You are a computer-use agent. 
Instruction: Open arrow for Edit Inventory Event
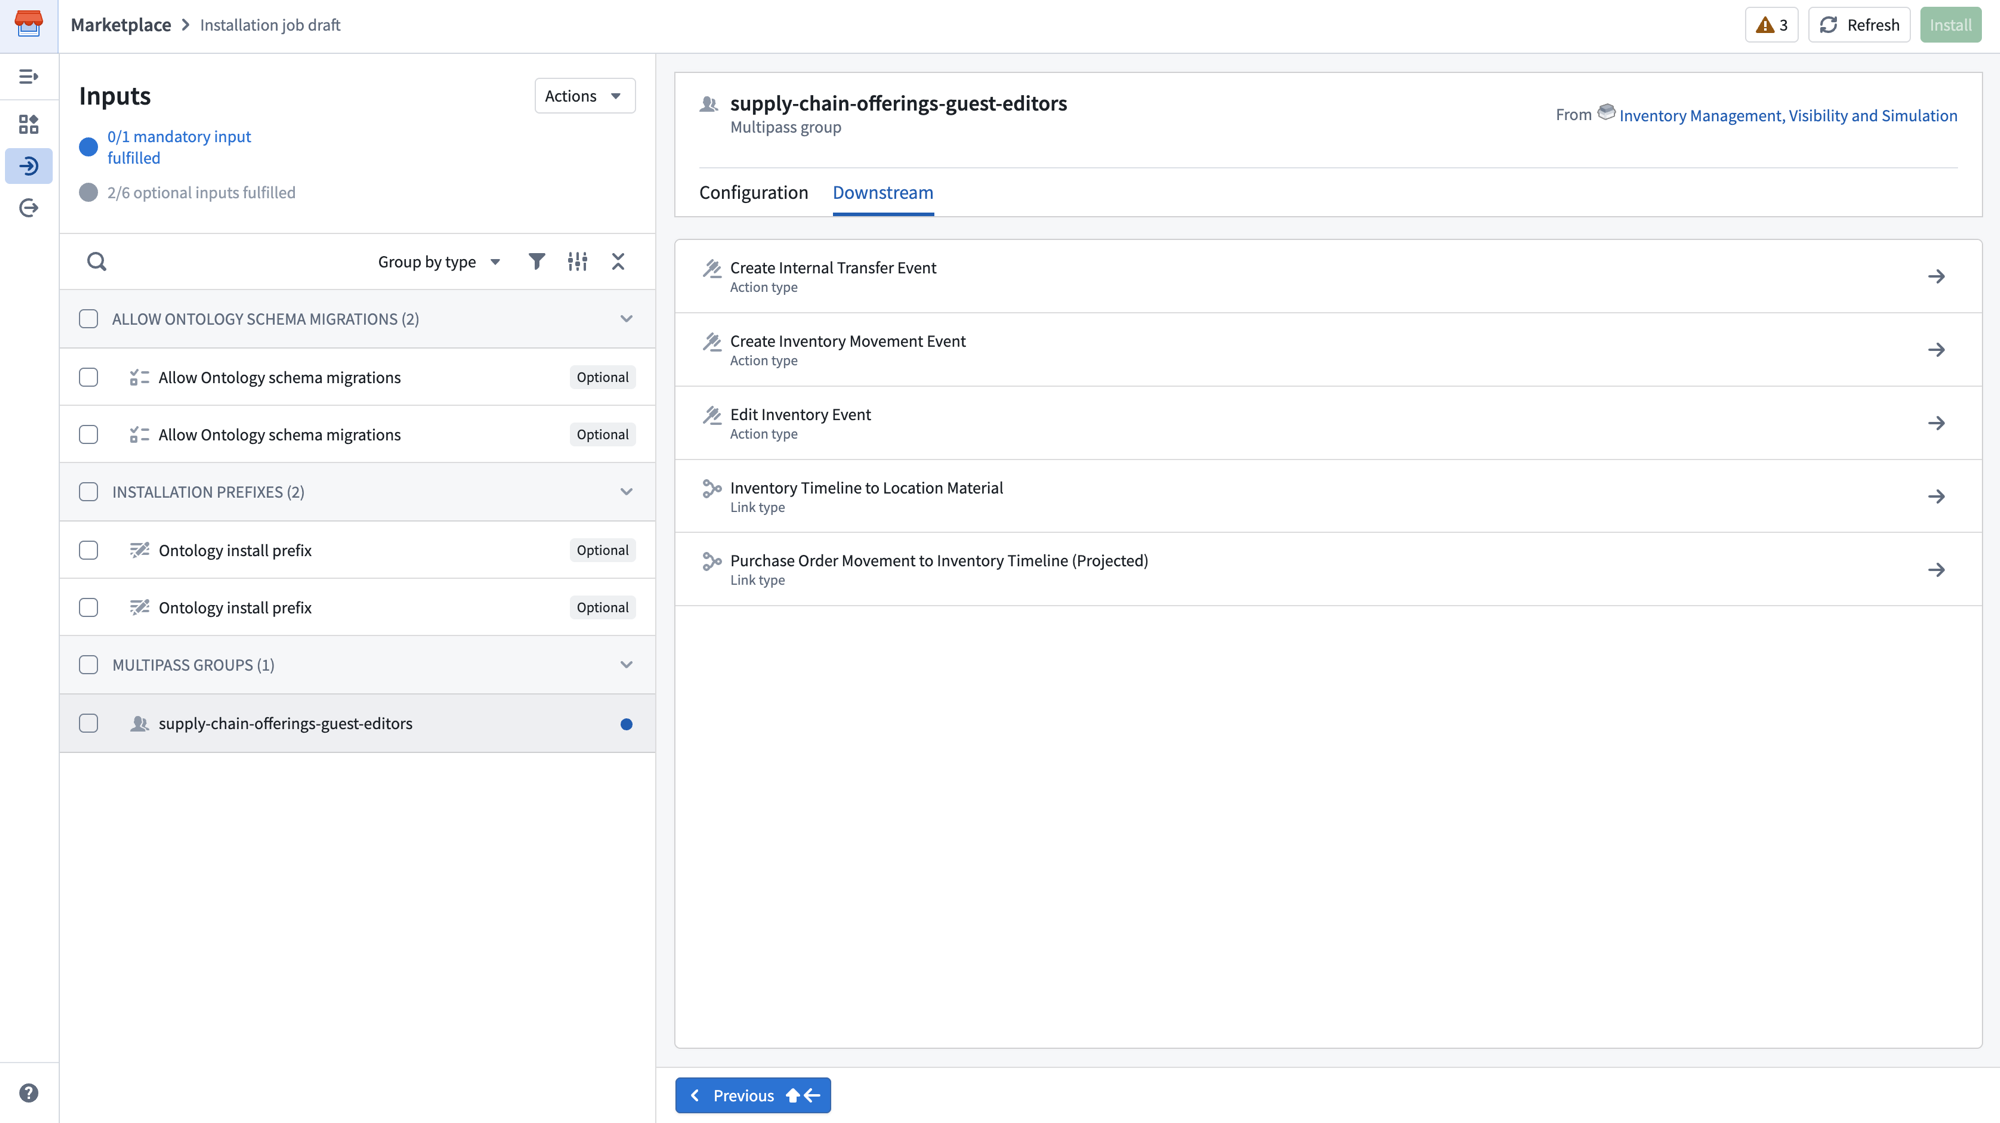tap(1937, 424)
